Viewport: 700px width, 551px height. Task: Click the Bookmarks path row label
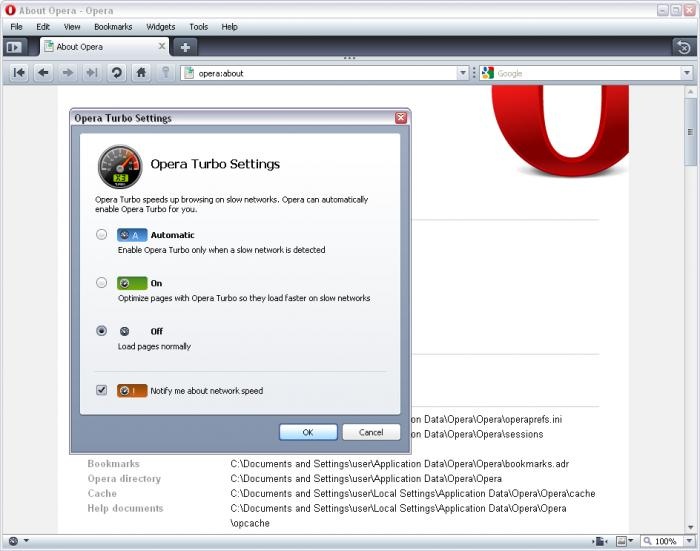(x=113, y=463)
